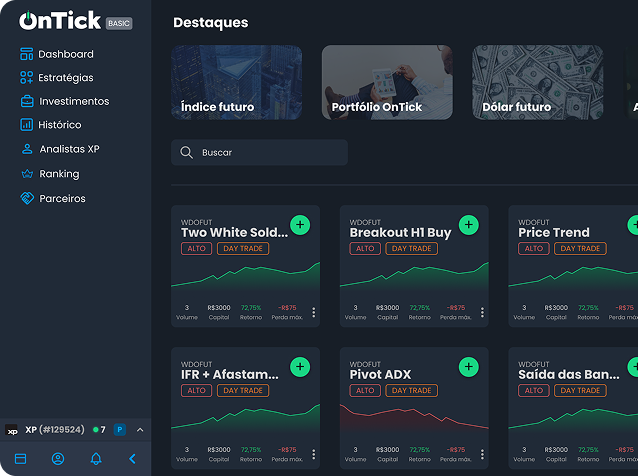Click XP (#129524) account label
The image size is (638, 476).
coord(55,430)
